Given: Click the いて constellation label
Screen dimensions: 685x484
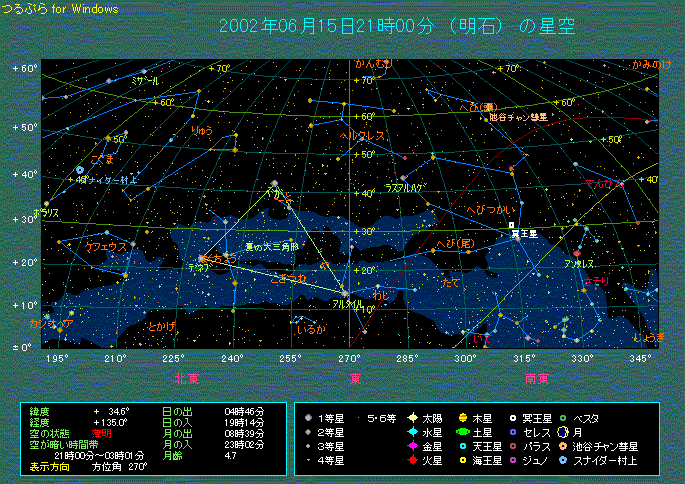Looking at the screenshot, I should point(482,339).
